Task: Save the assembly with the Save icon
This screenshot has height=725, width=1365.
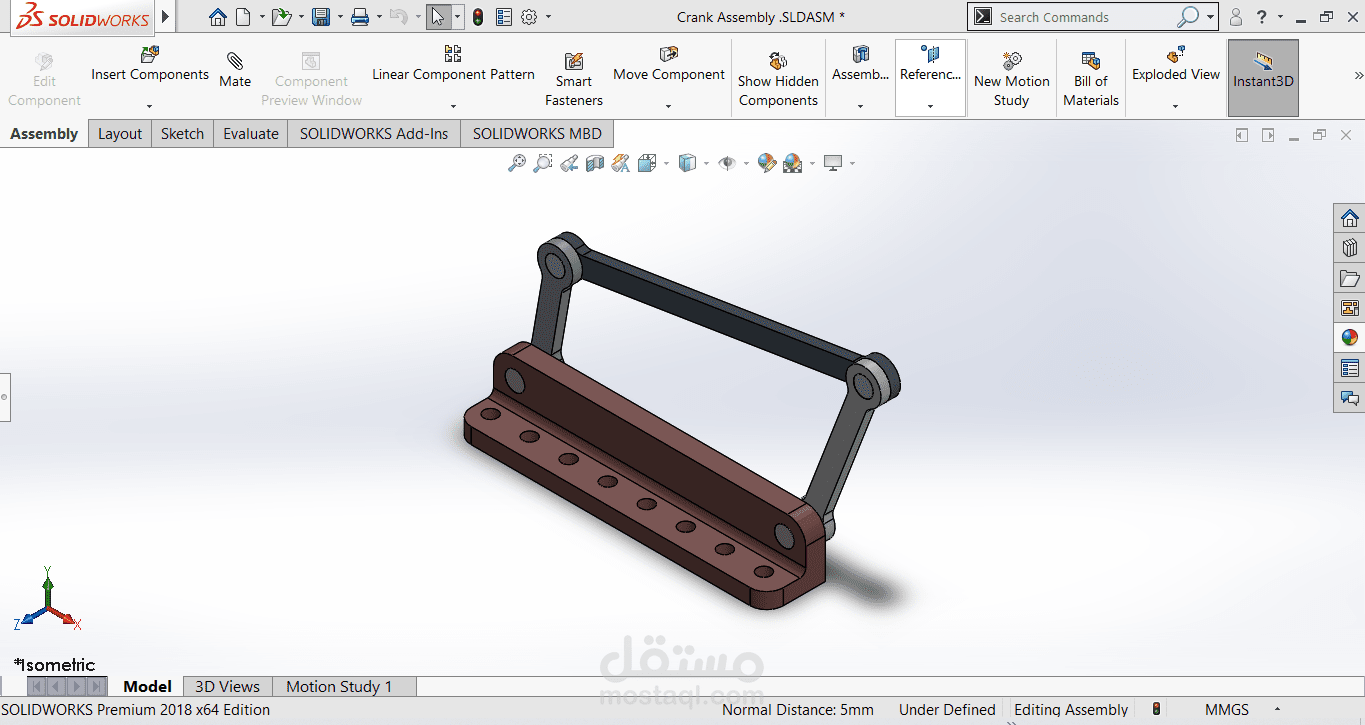Action: click(x=321, y=17)
